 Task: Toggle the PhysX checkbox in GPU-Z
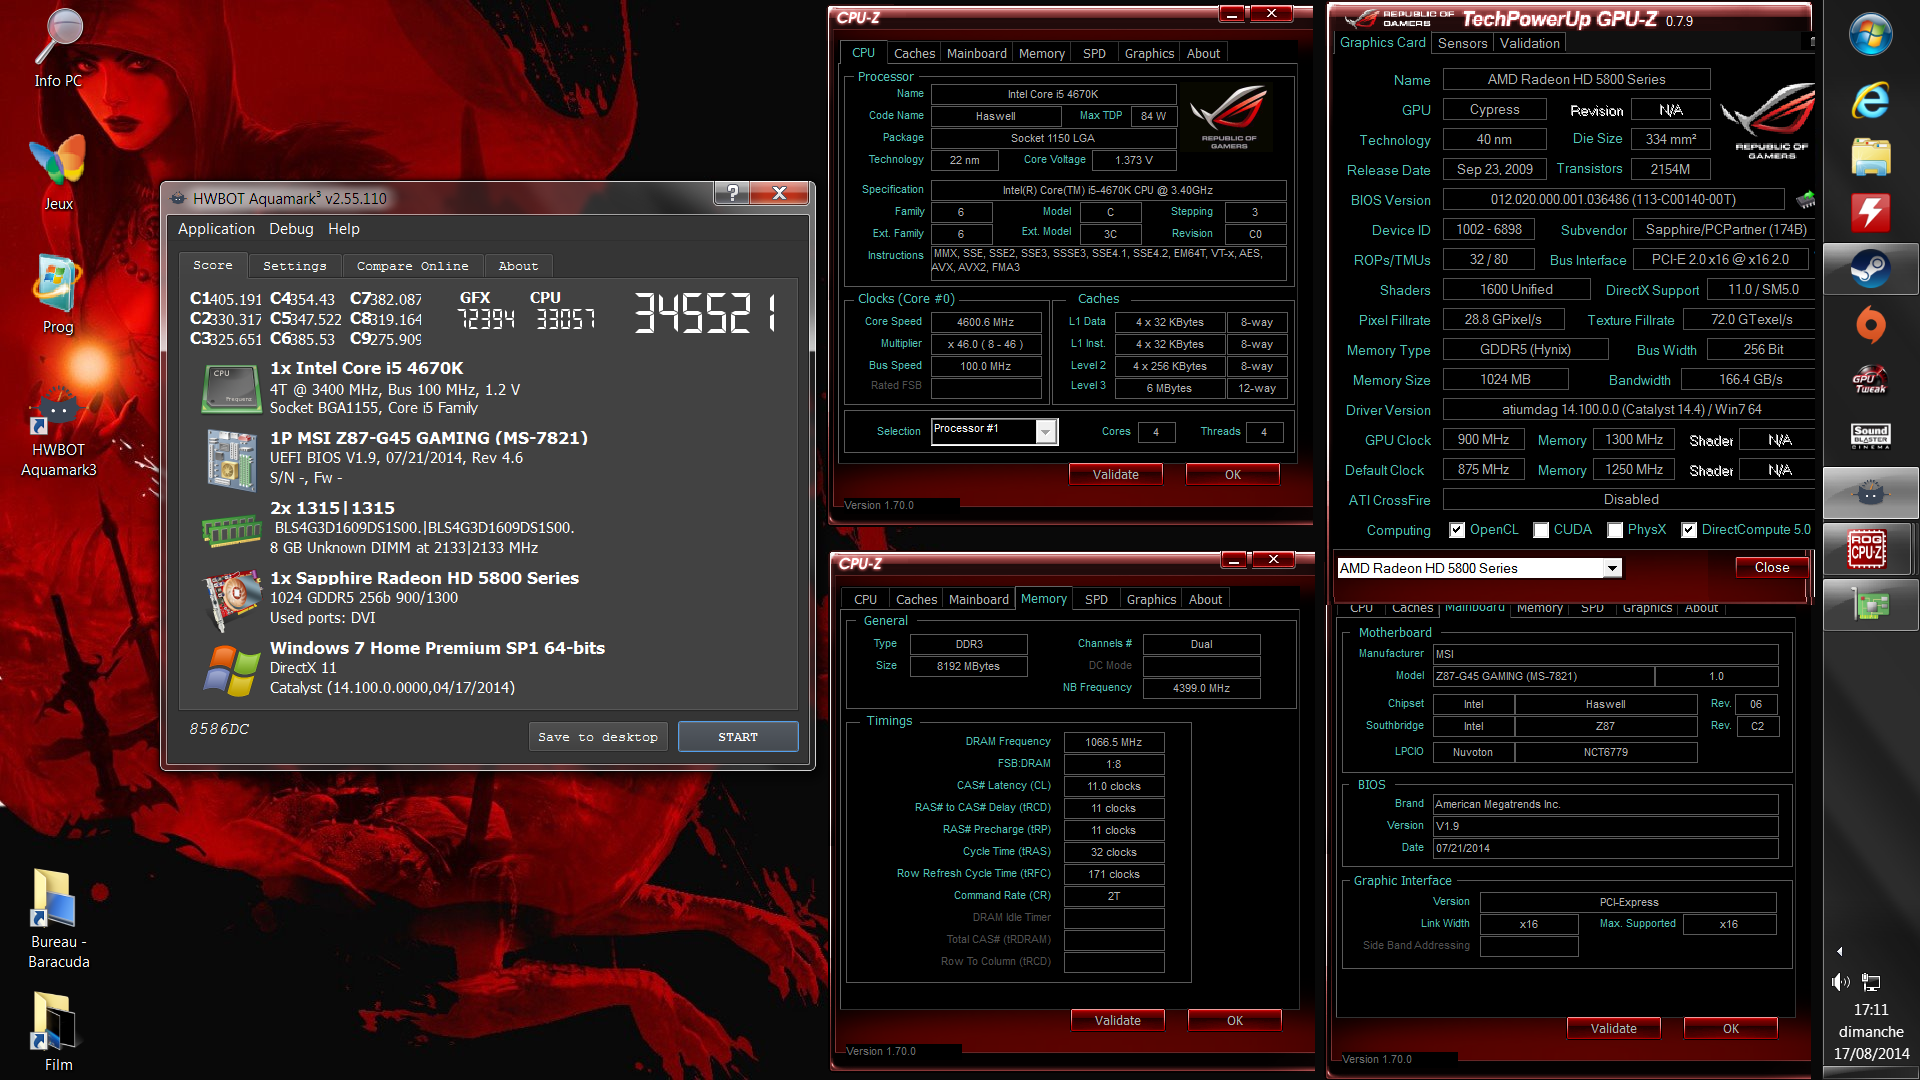pyautogui.click(x=1615, y=530)
